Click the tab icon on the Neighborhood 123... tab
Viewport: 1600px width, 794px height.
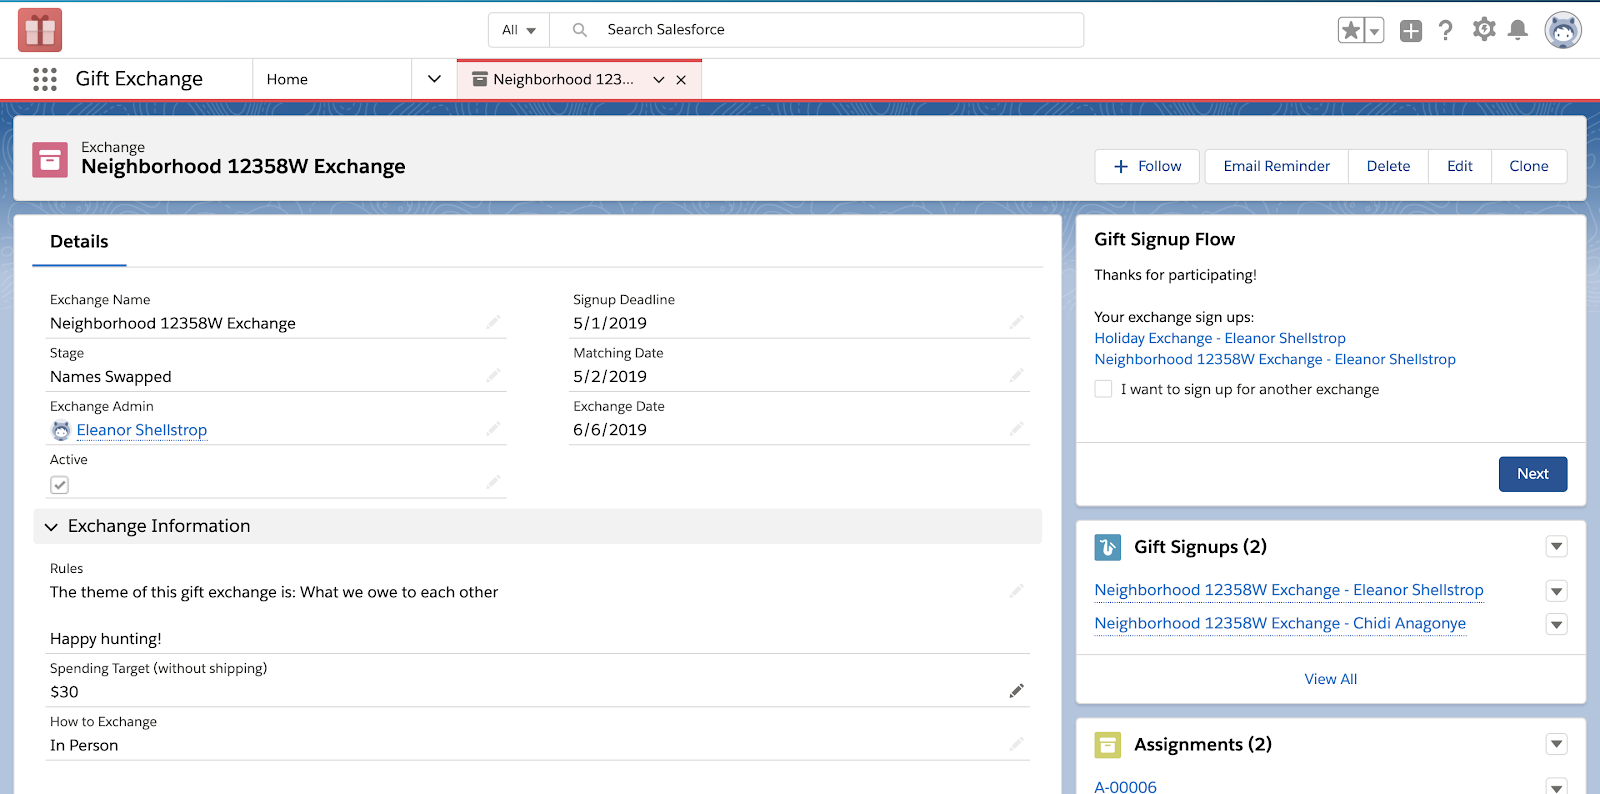click(x=480, y=79)
